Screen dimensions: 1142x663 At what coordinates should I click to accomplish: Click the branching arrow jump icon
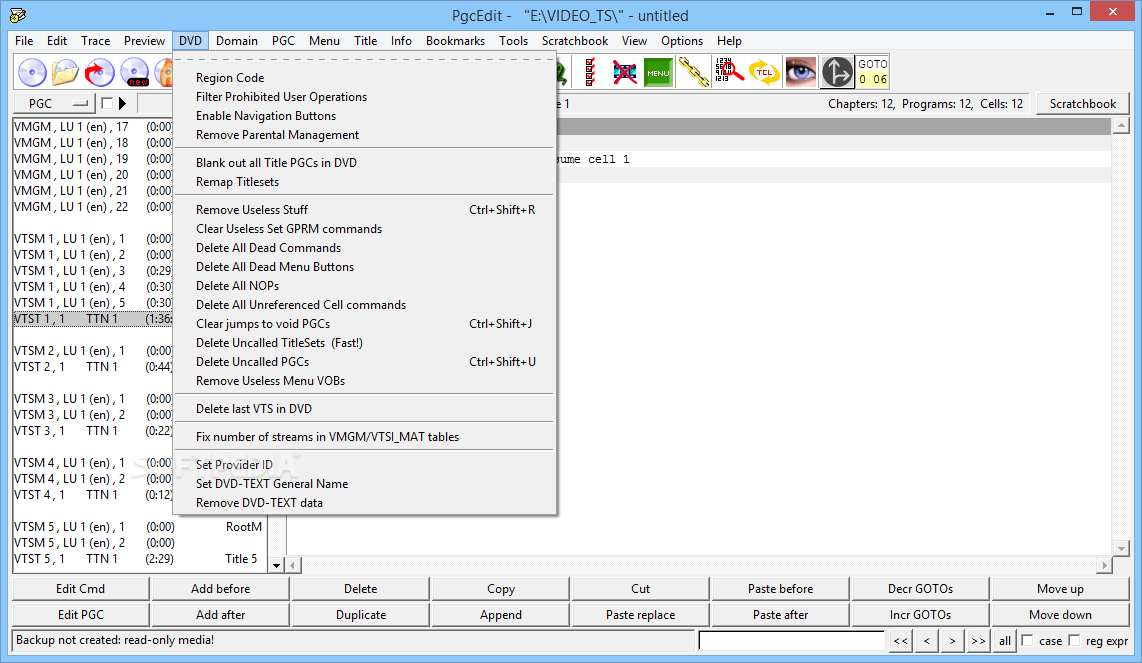click(x=837, y=72)
